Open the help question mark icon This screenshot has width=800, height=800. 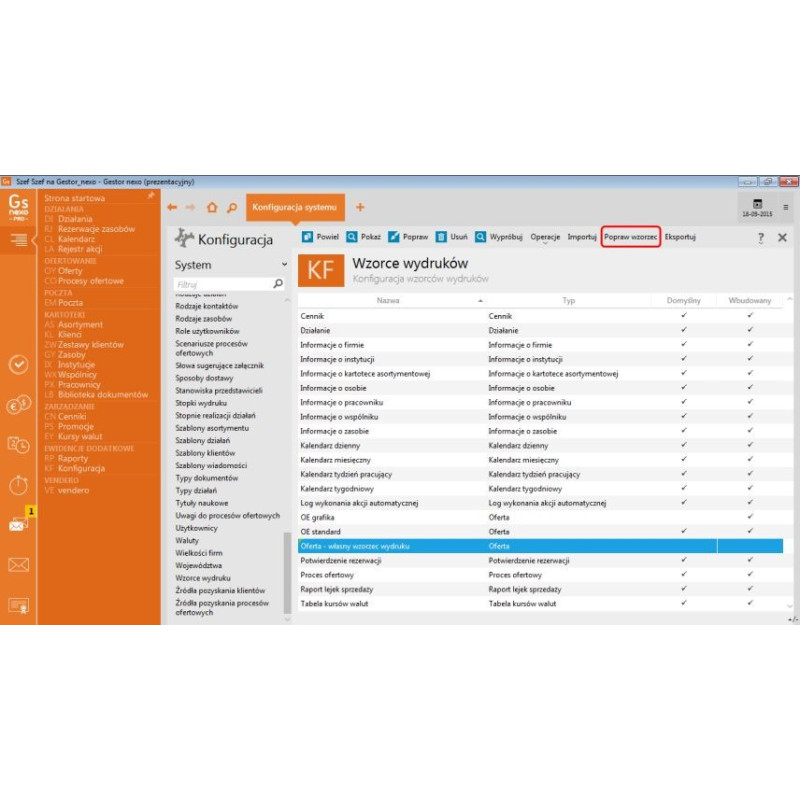(x=760, y=238)
